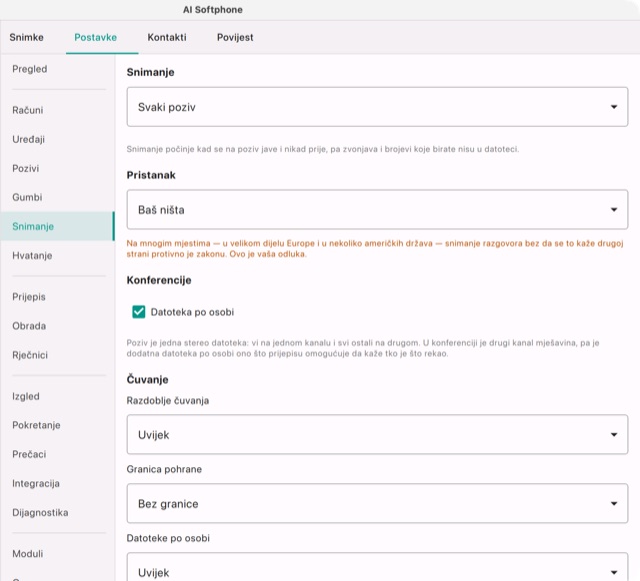Viewport: 640px width, 581px height.
Task: Expand the Pristanak 'Baš ništa' dropdown
Action: pyautogui.click(x=377, y=209)
